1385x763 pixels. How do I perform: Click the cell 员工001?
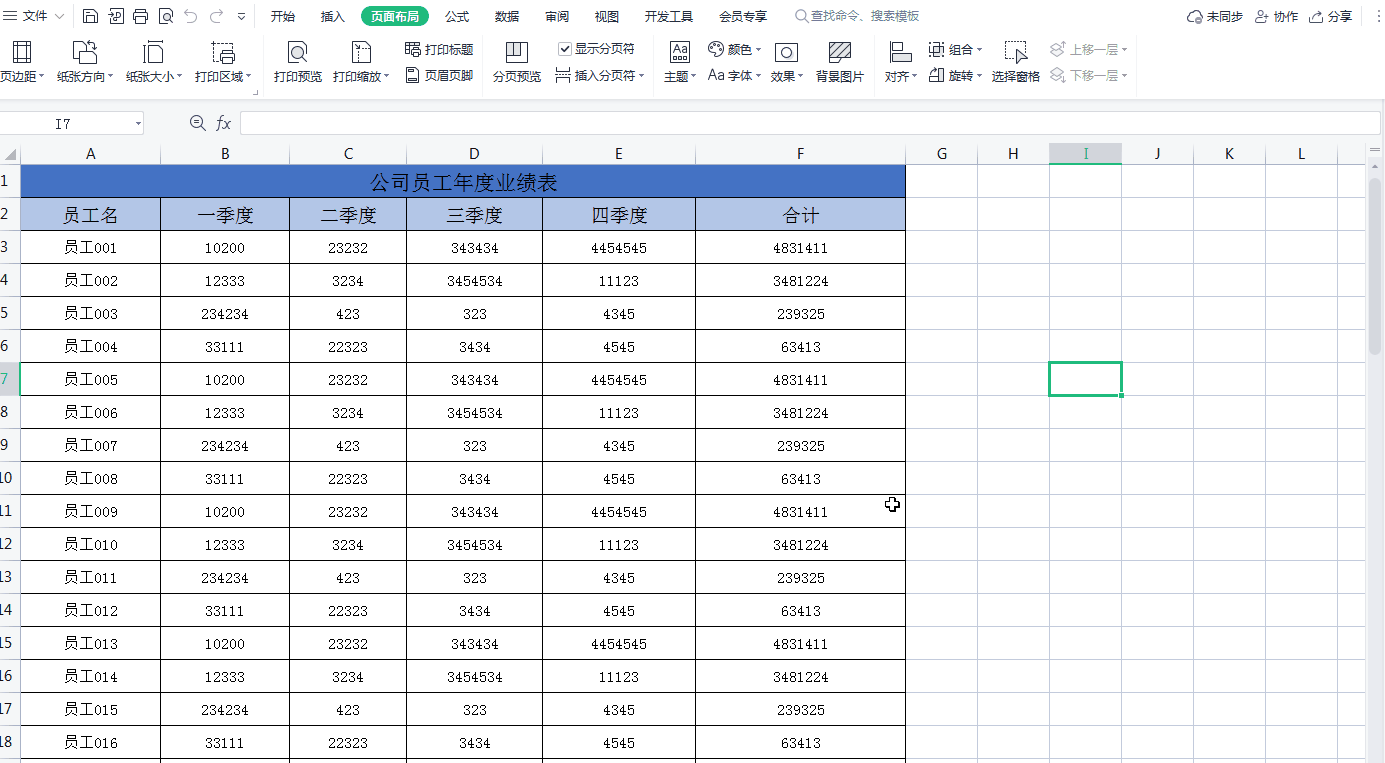pos(91,247)
